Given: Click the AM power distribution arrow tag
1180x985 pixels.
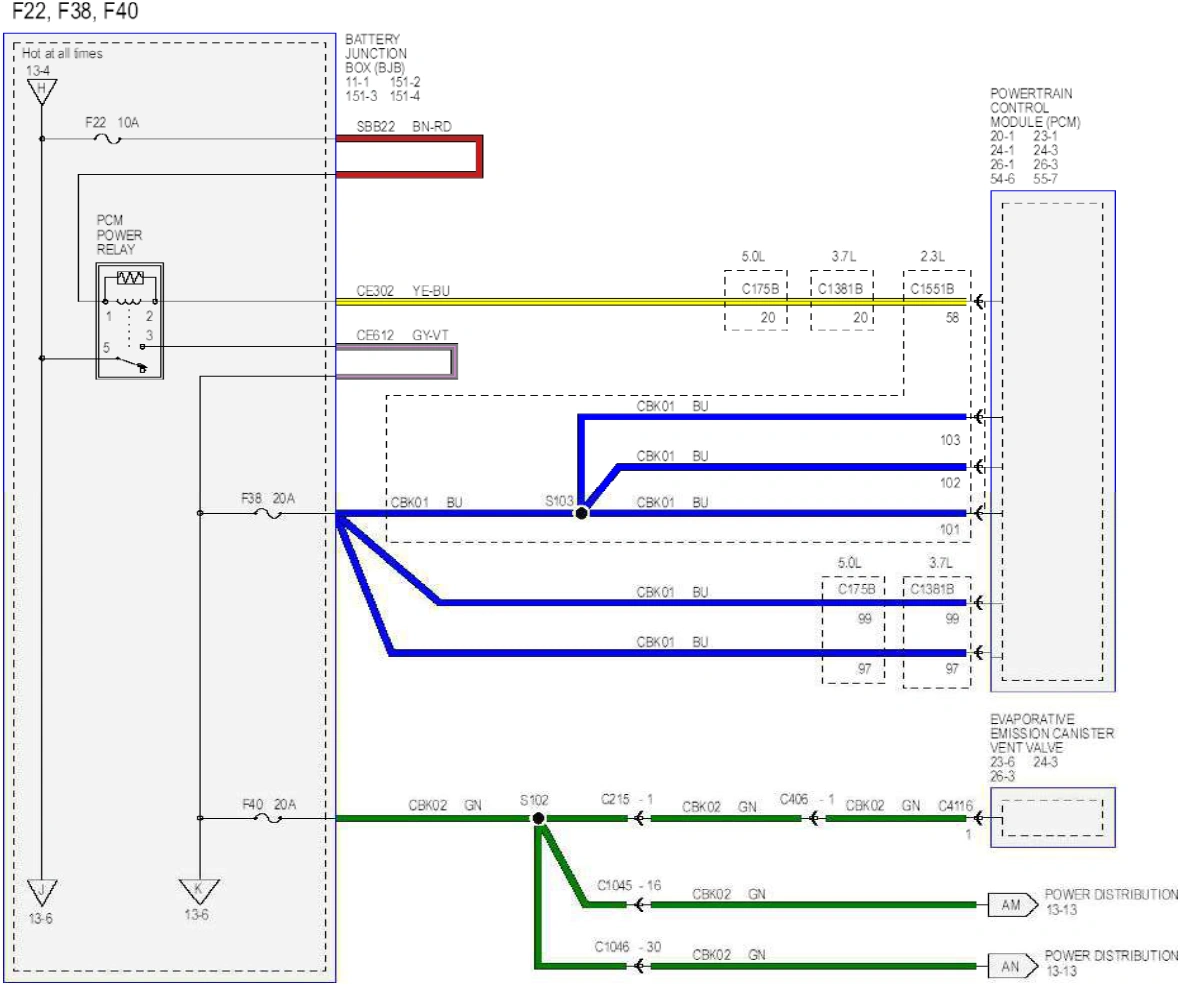Looking at the screenshot, I should tap(1012, 904).
